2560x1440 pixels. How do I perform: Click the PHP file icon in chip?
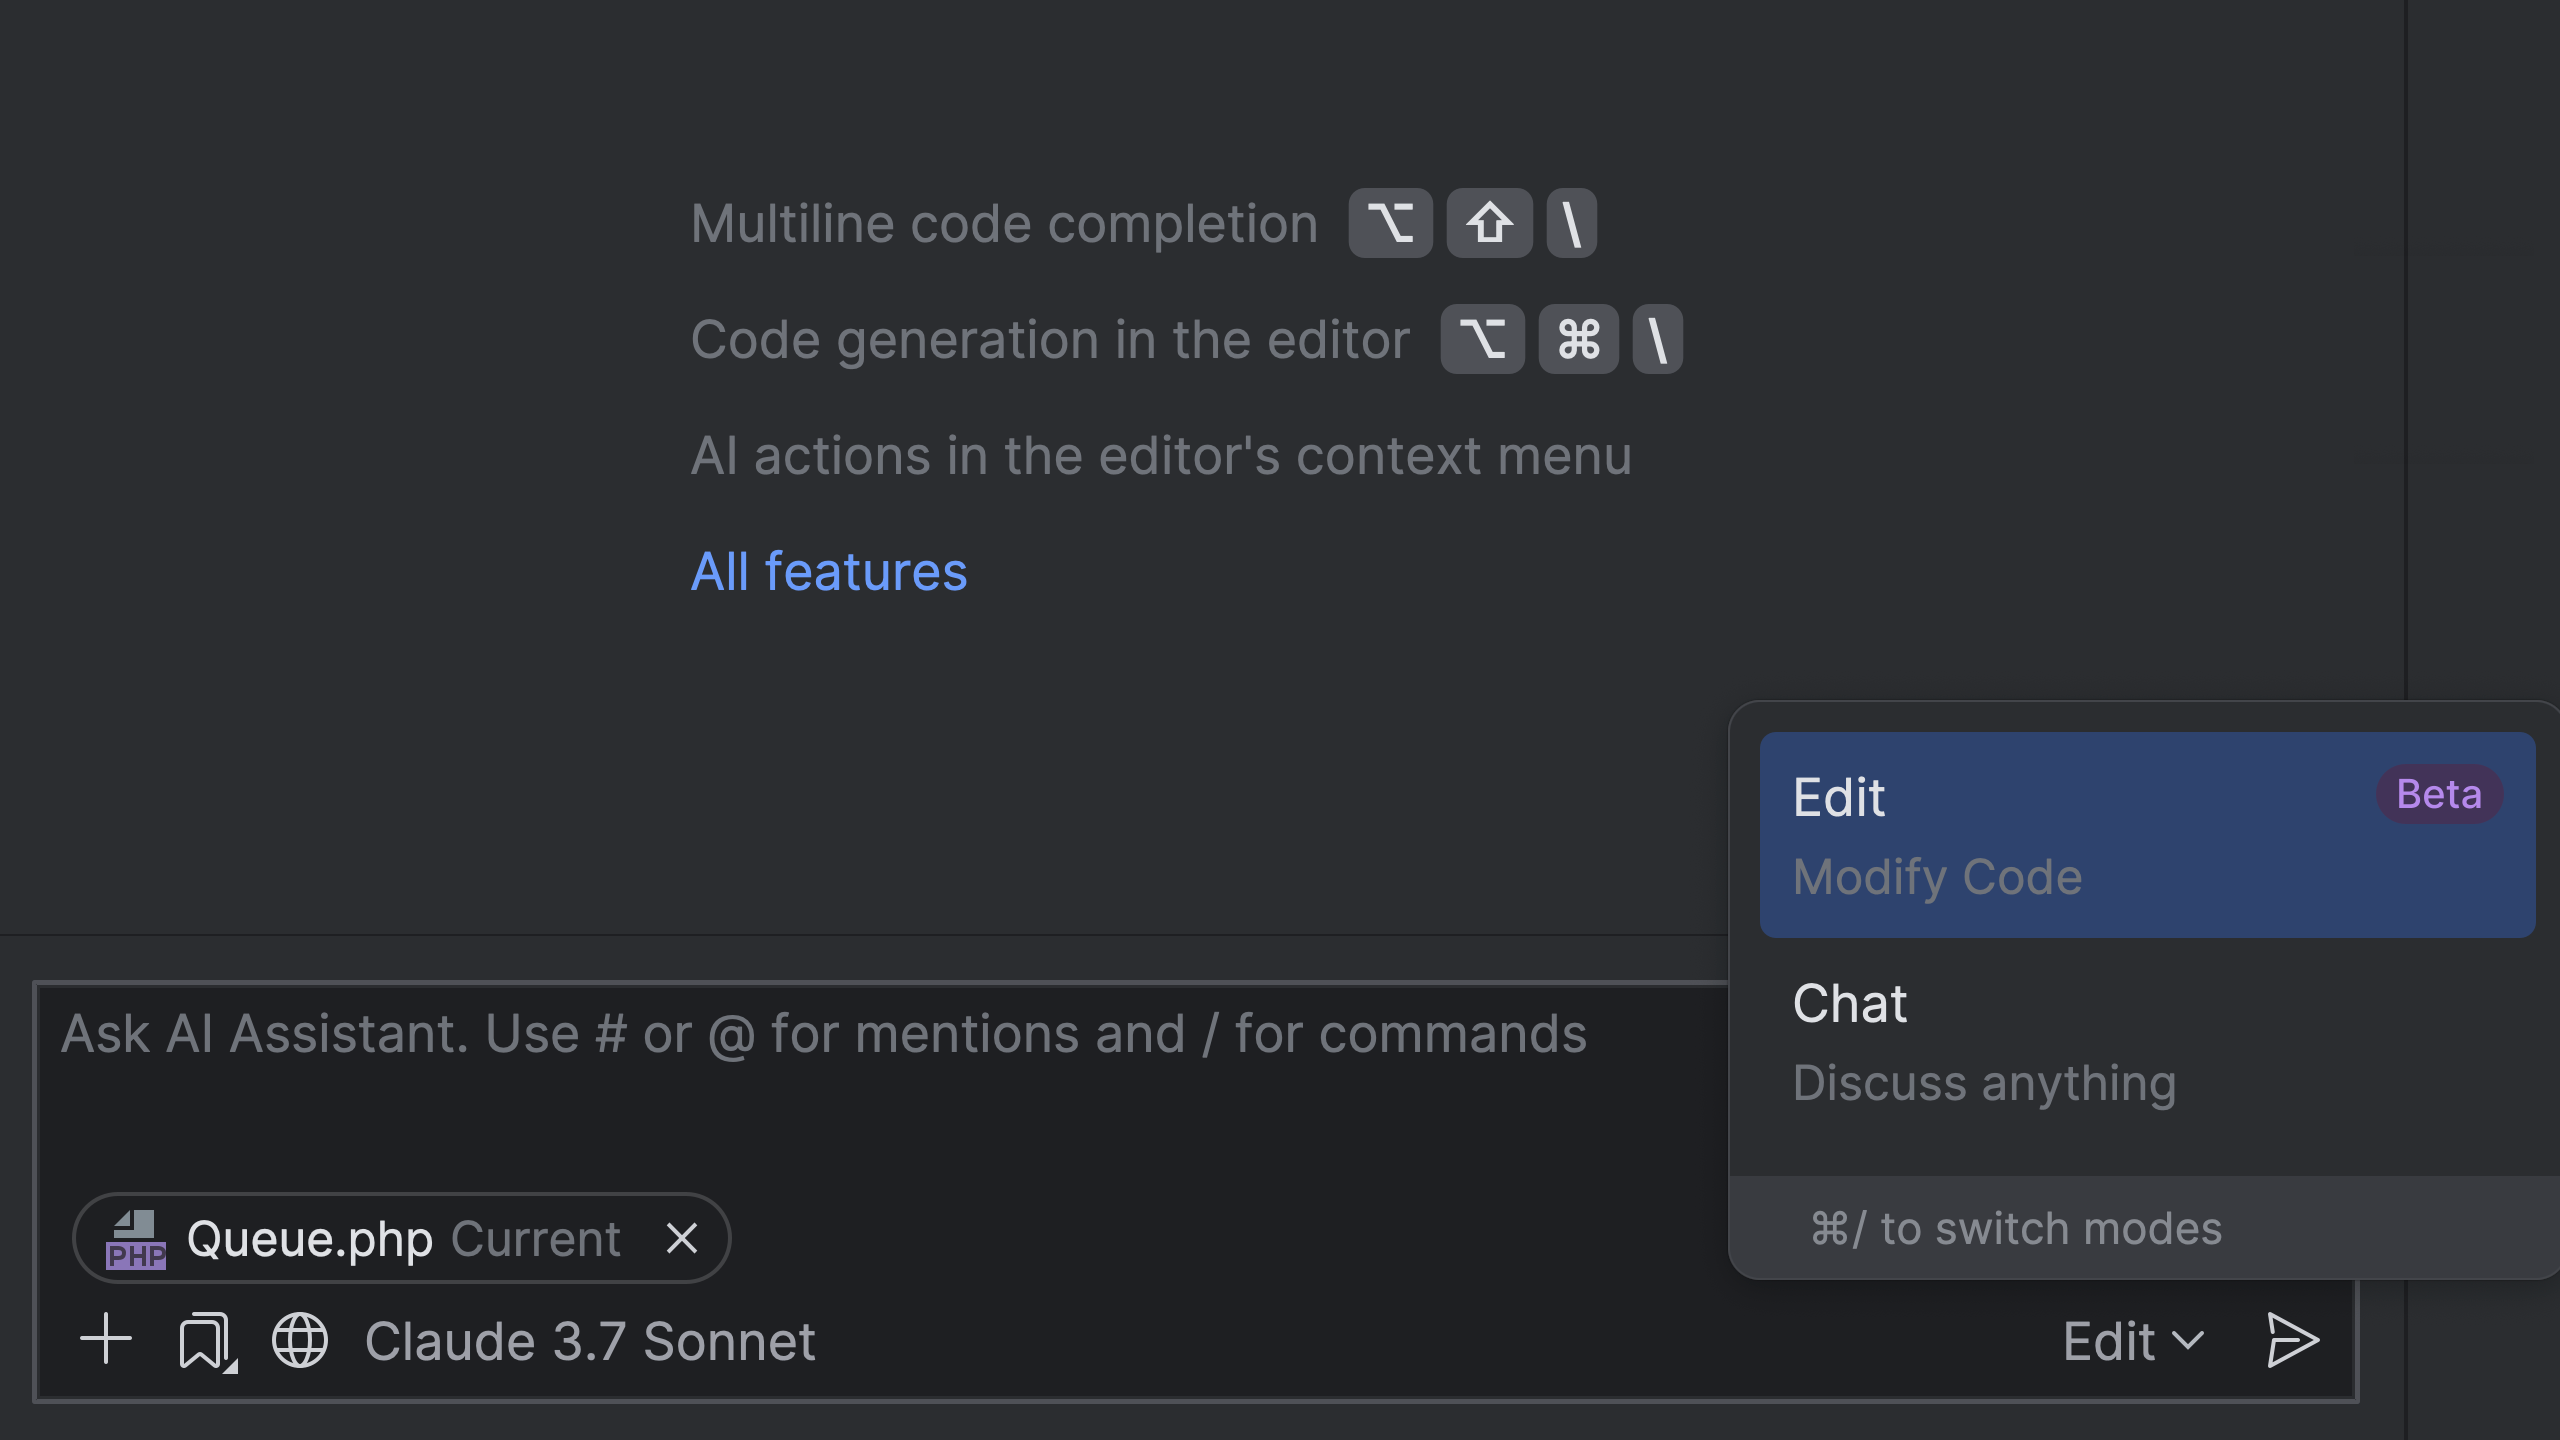[136, 1240]
